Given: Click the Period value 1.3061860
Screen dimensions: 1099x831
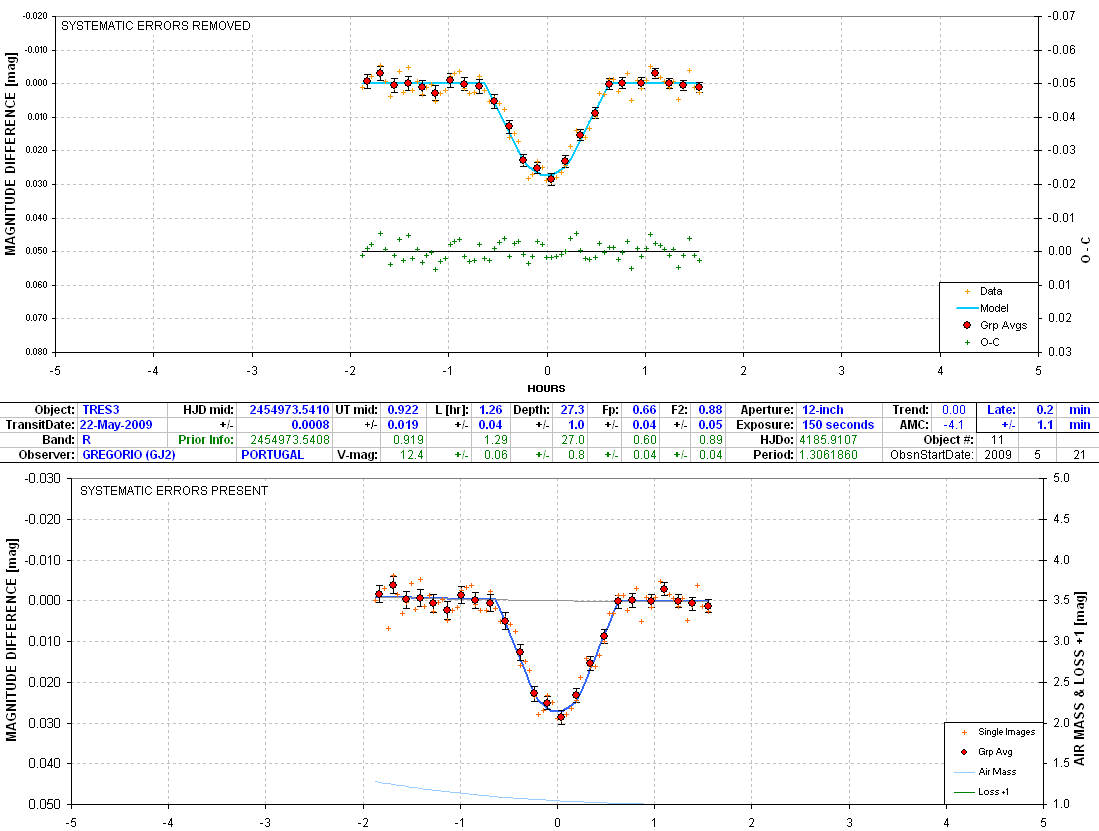Looking at the screenshot, I should pos(828,454).
